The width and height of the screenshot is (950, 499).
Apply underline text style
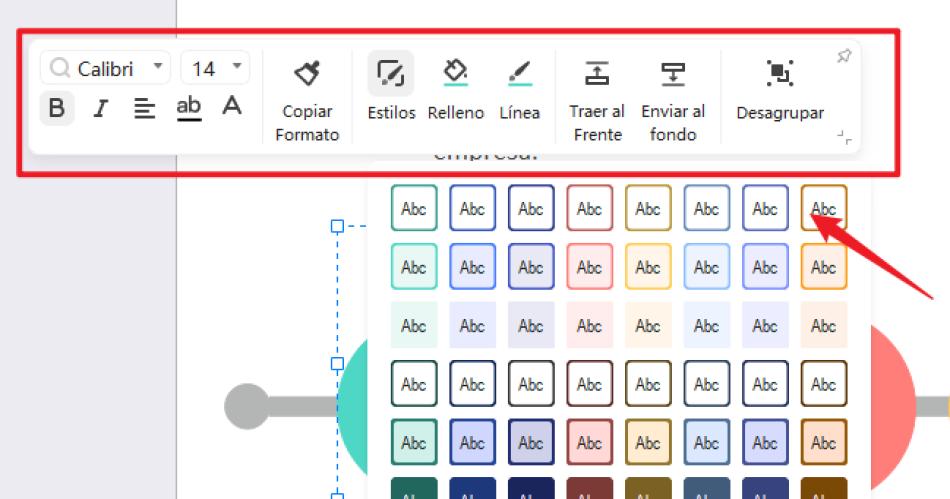188,107
